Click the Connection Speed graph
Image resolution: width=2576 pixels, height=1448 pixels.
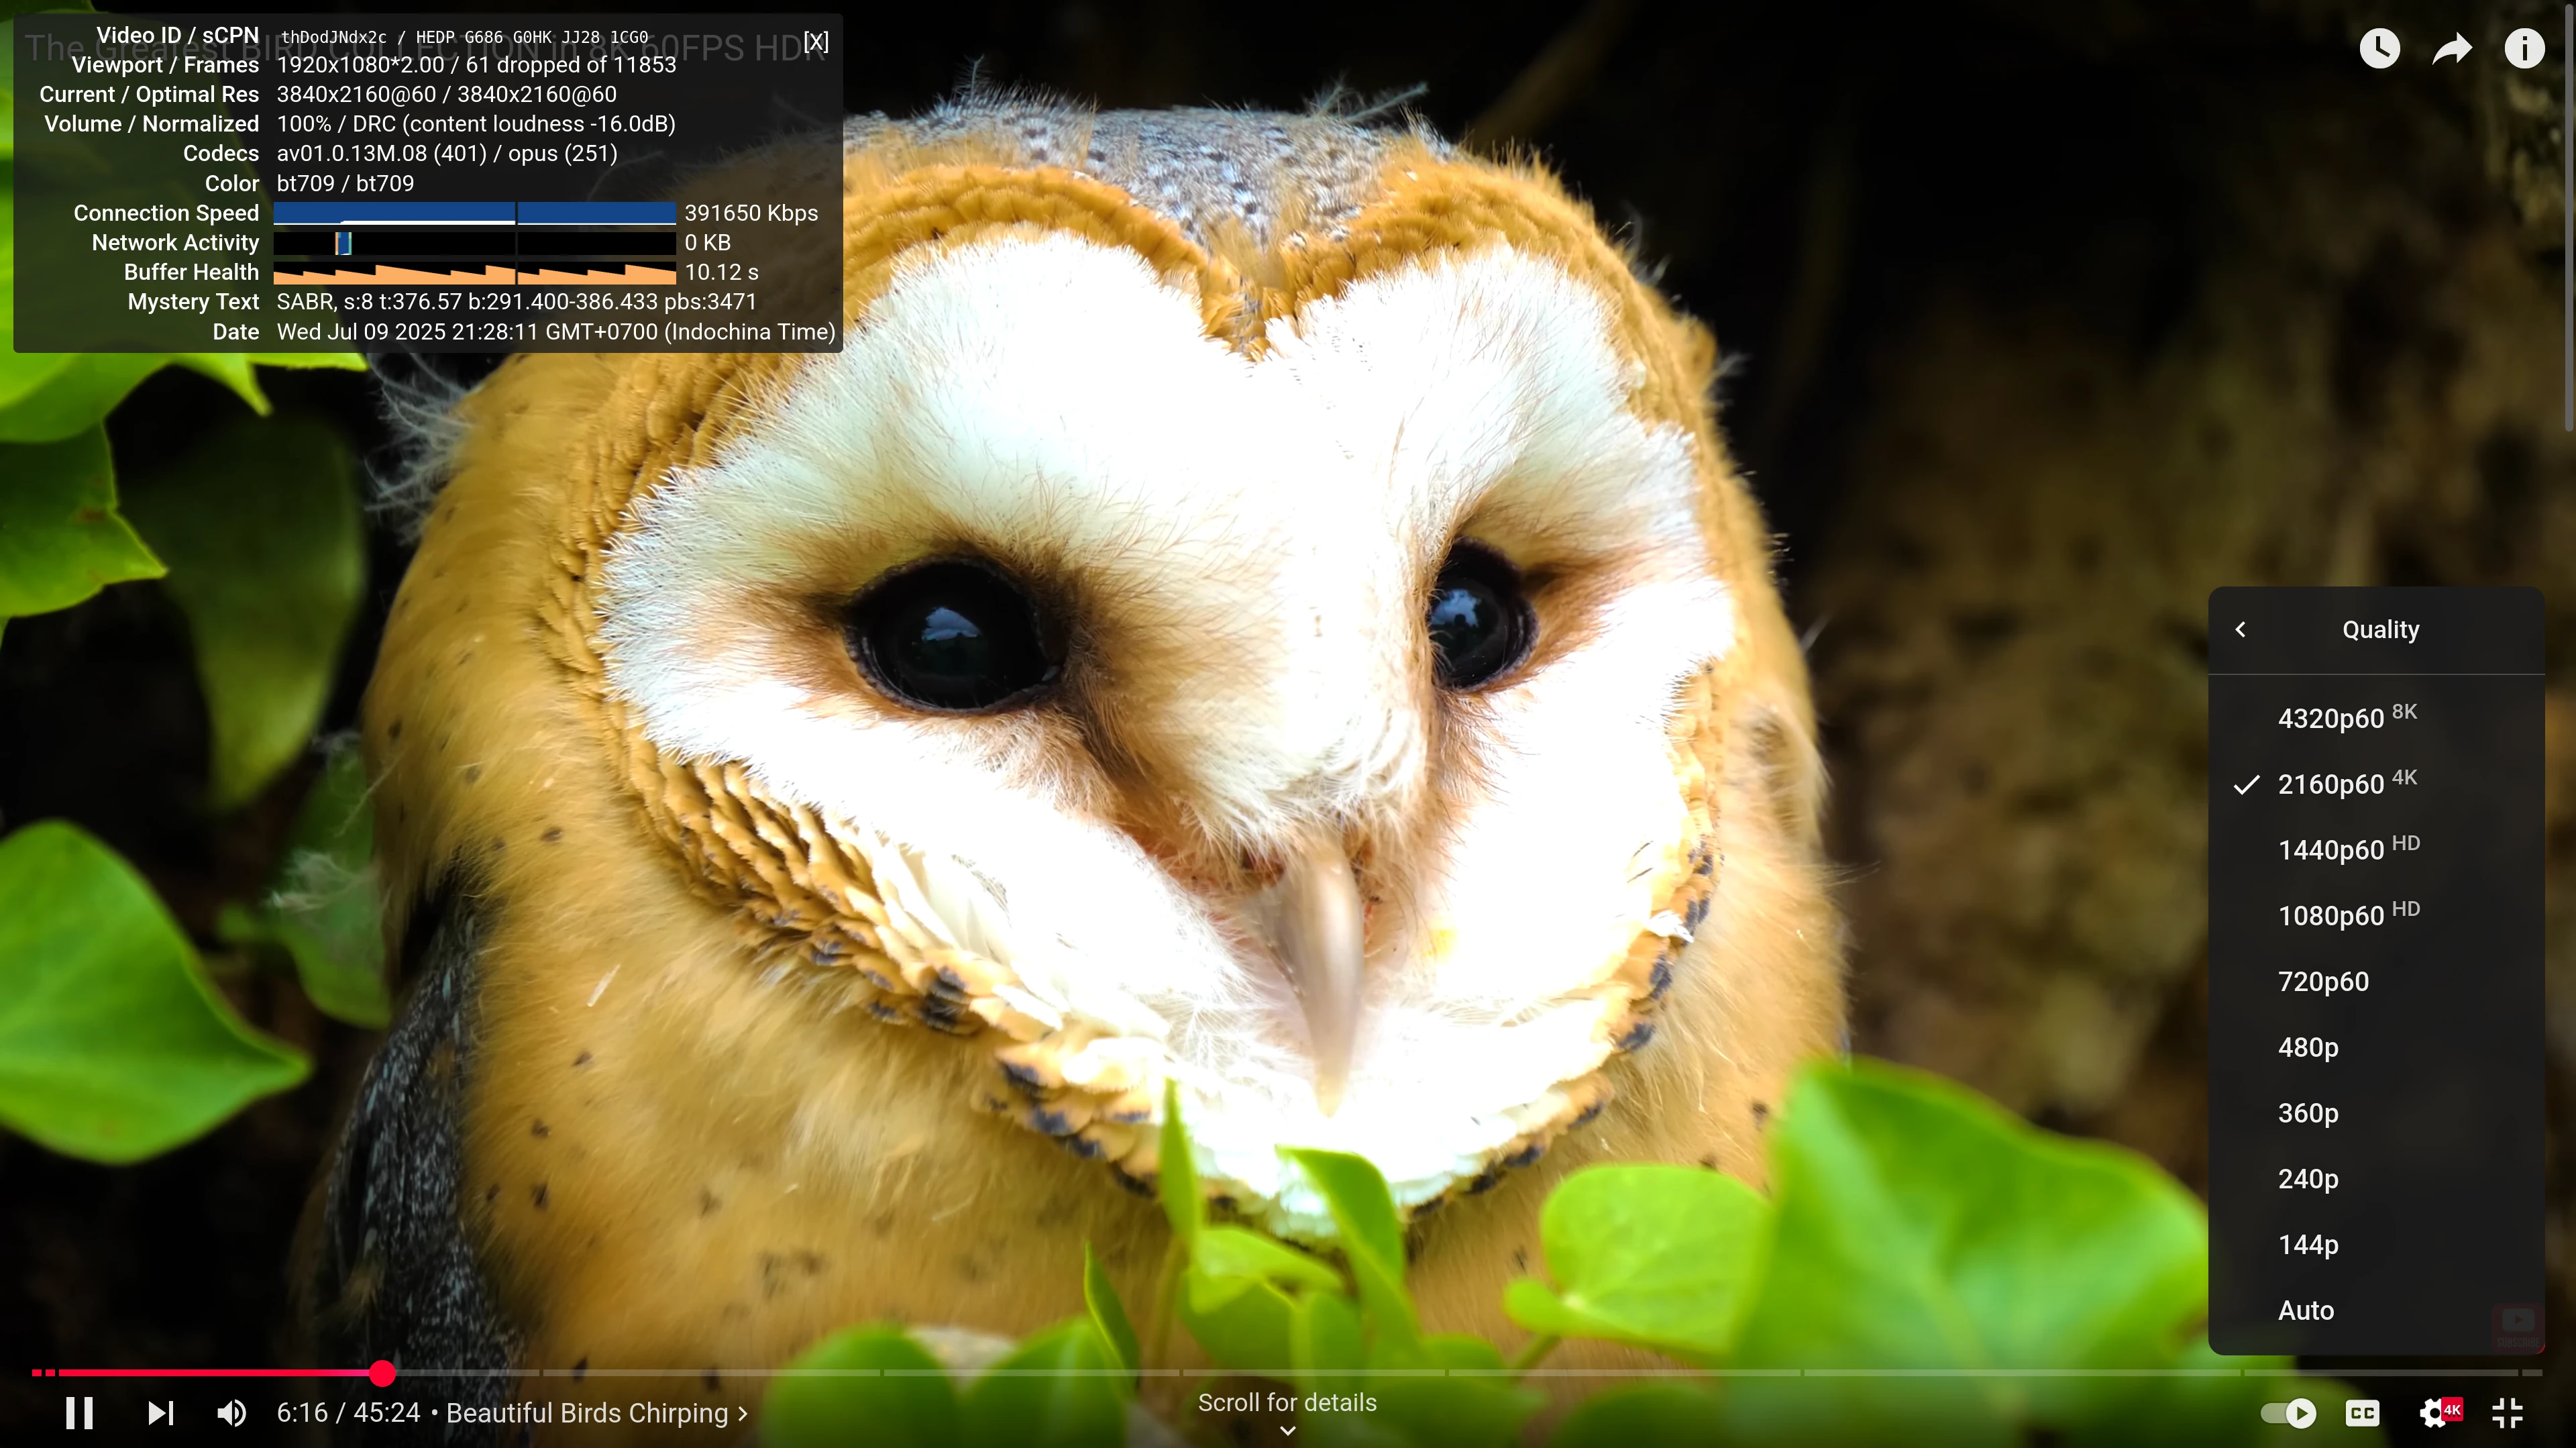pyautogui.click(x=474, y=213)
